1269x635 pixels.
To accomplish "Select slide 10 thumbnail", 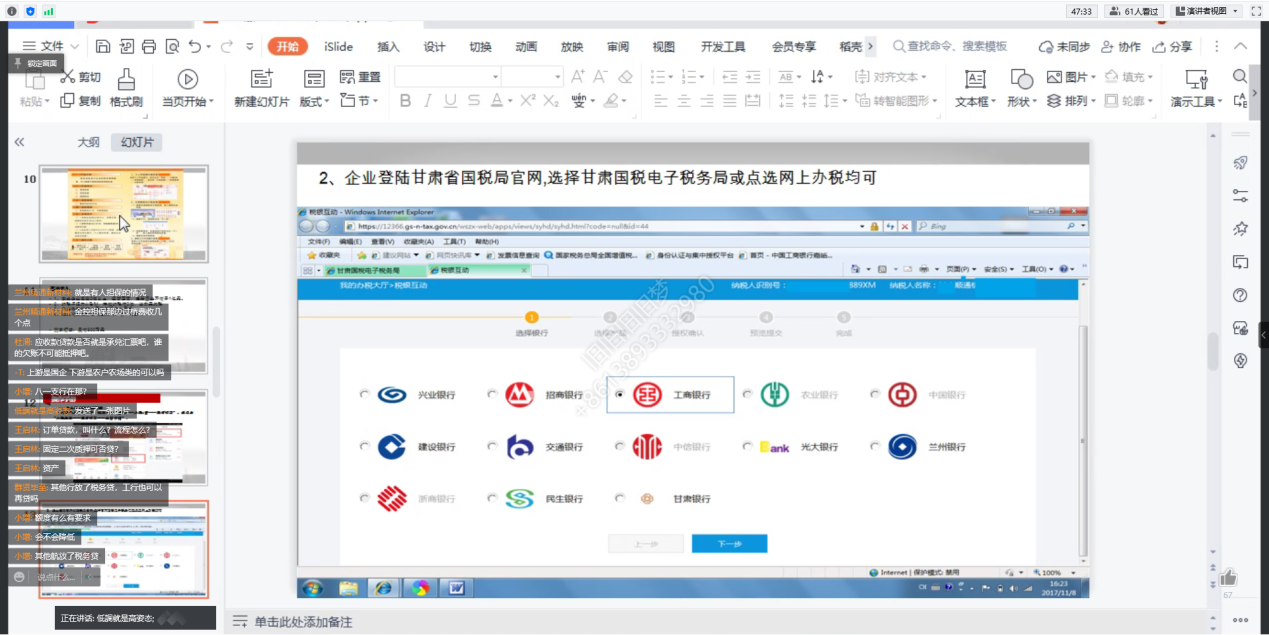I will click(123, 214).
